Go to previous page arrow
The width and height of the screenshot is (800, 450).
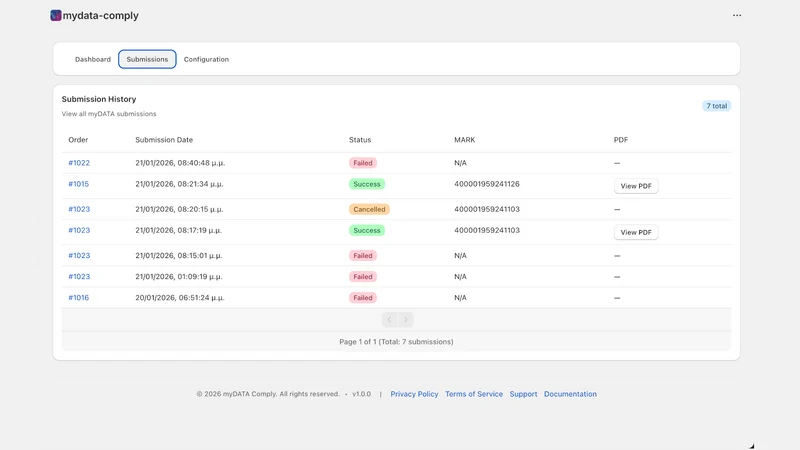[x=389, y=319]
